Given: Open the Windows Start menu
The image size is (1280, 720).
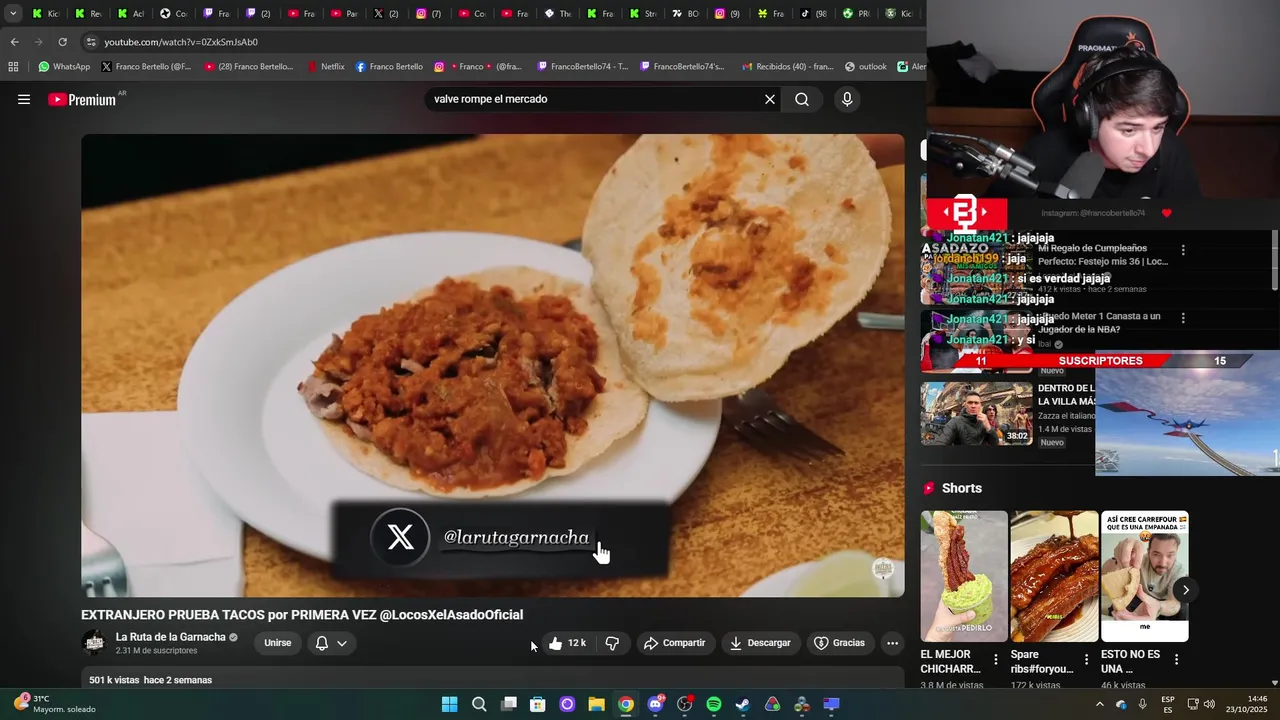Looking at the screenshot, I should [x=450, y=704].
